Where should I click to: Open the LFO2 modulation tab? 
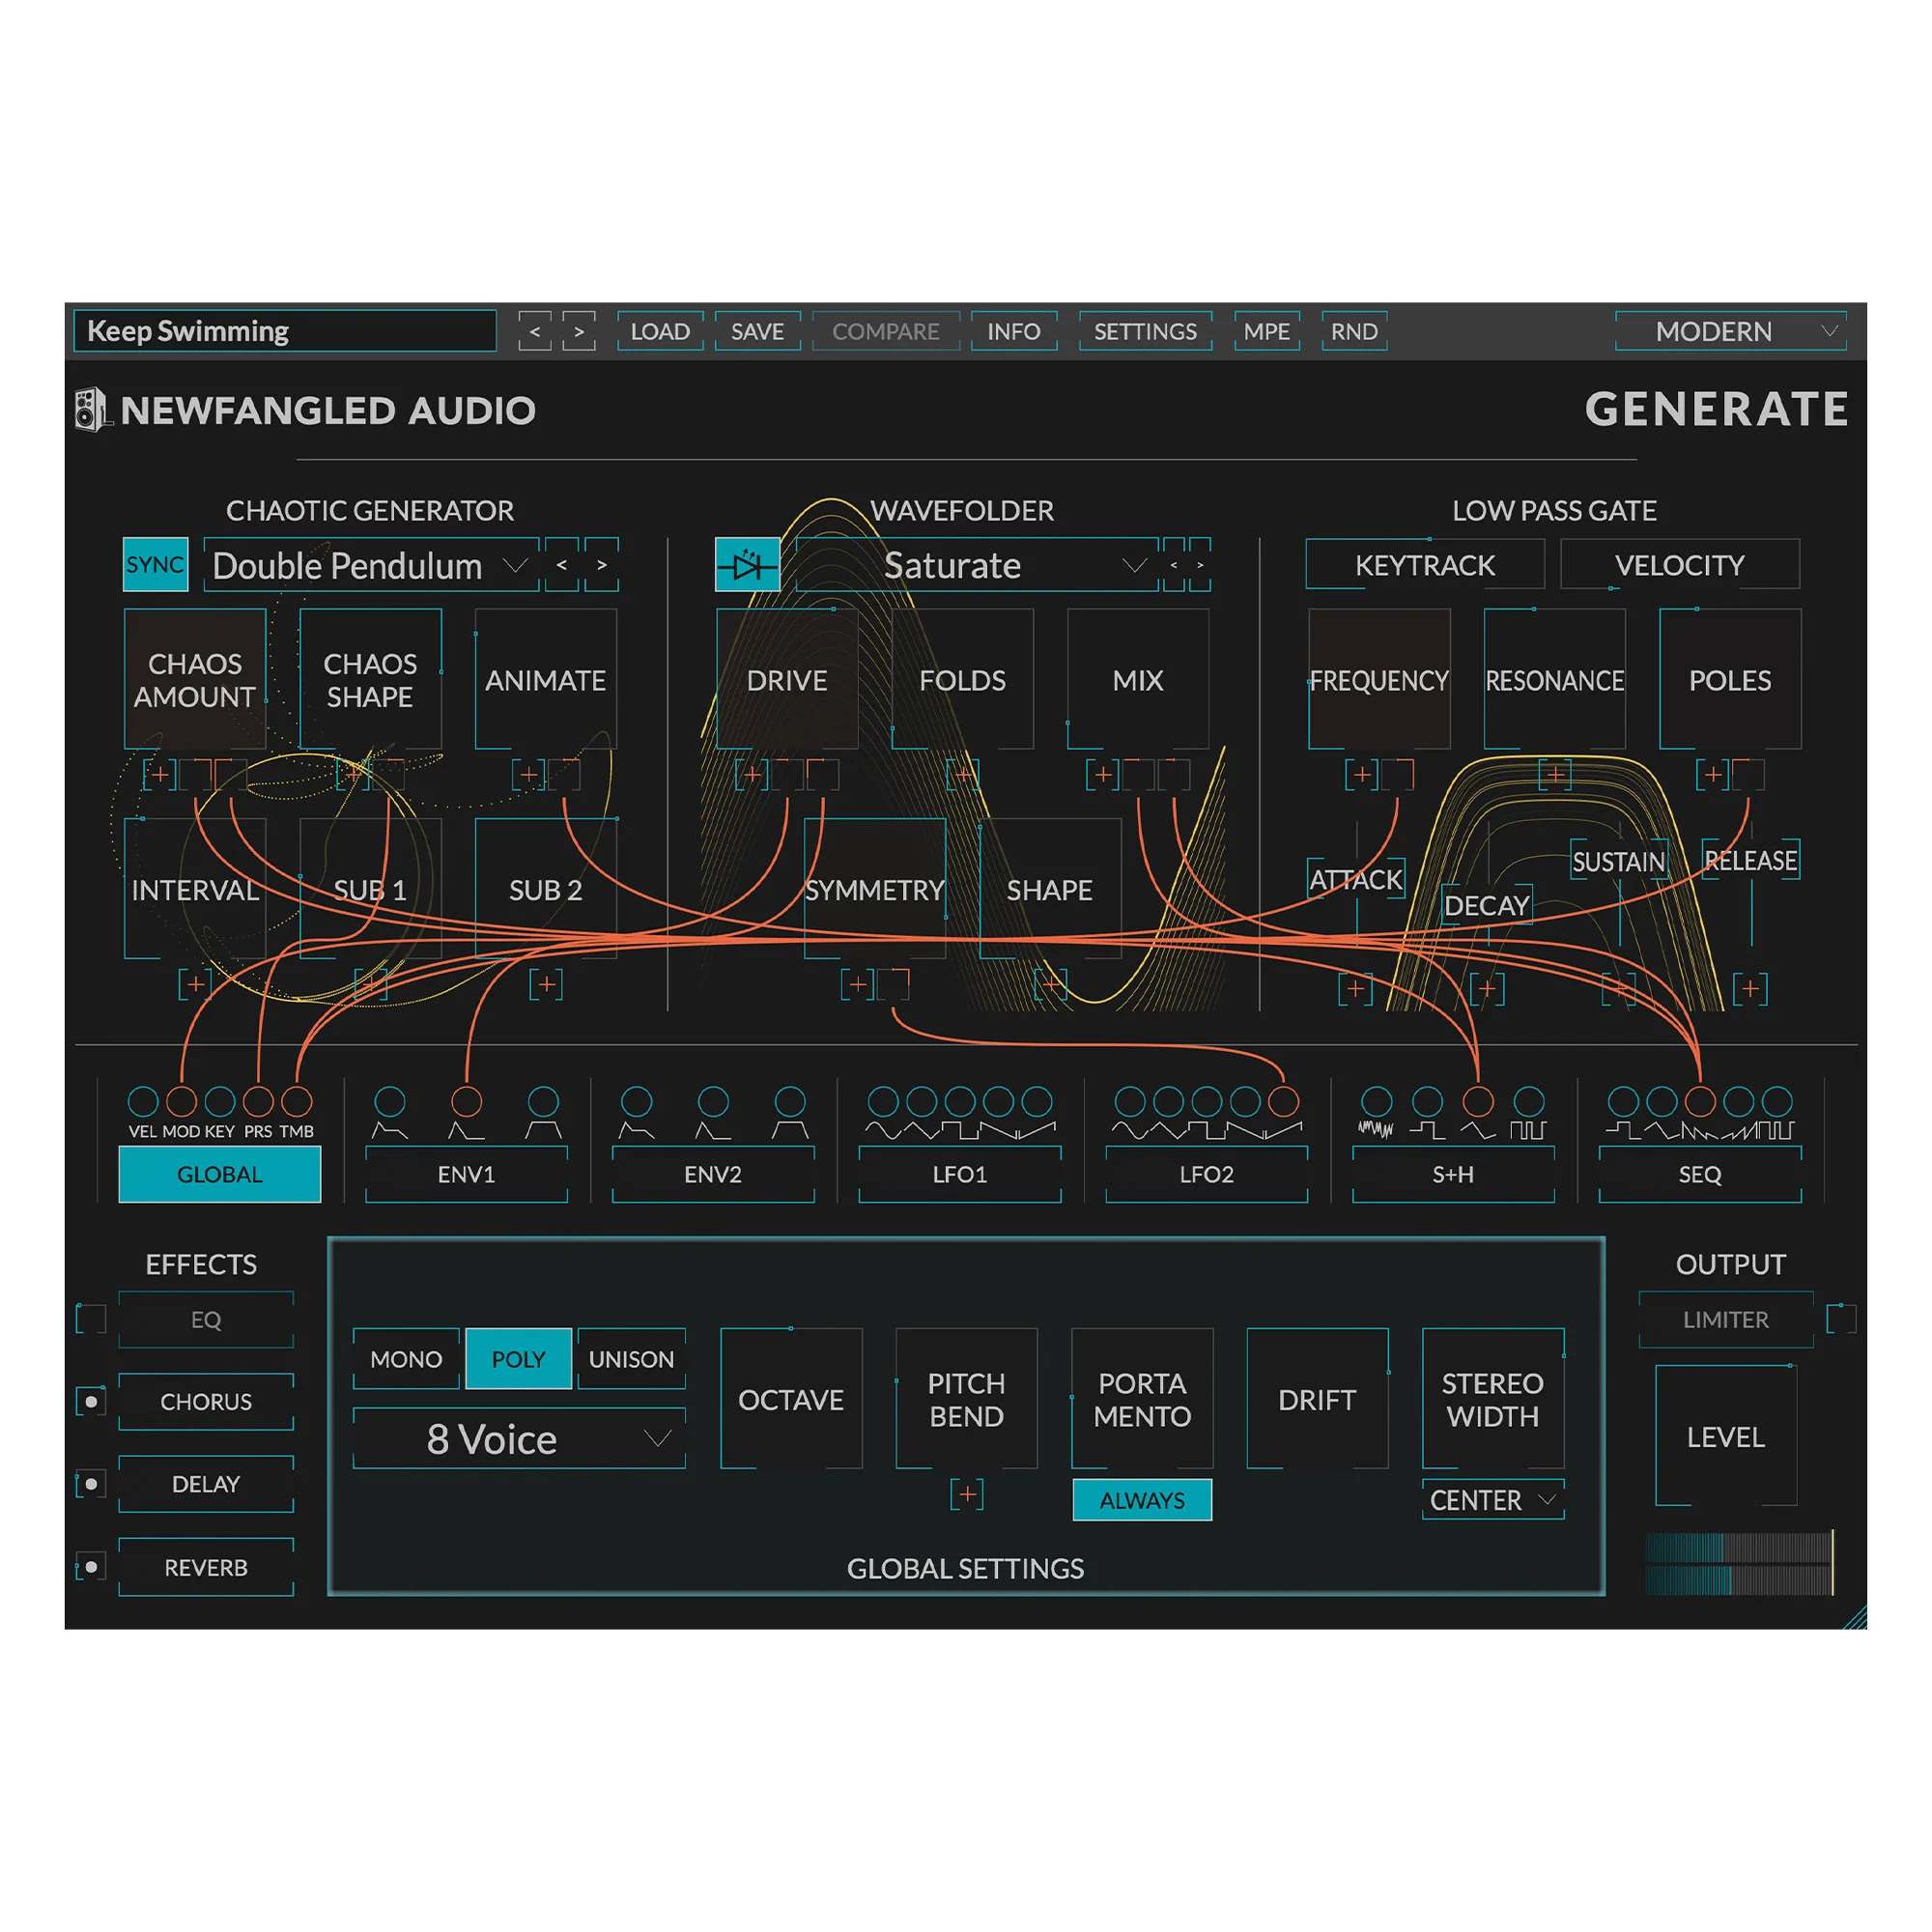[x=1206, y=1174]
